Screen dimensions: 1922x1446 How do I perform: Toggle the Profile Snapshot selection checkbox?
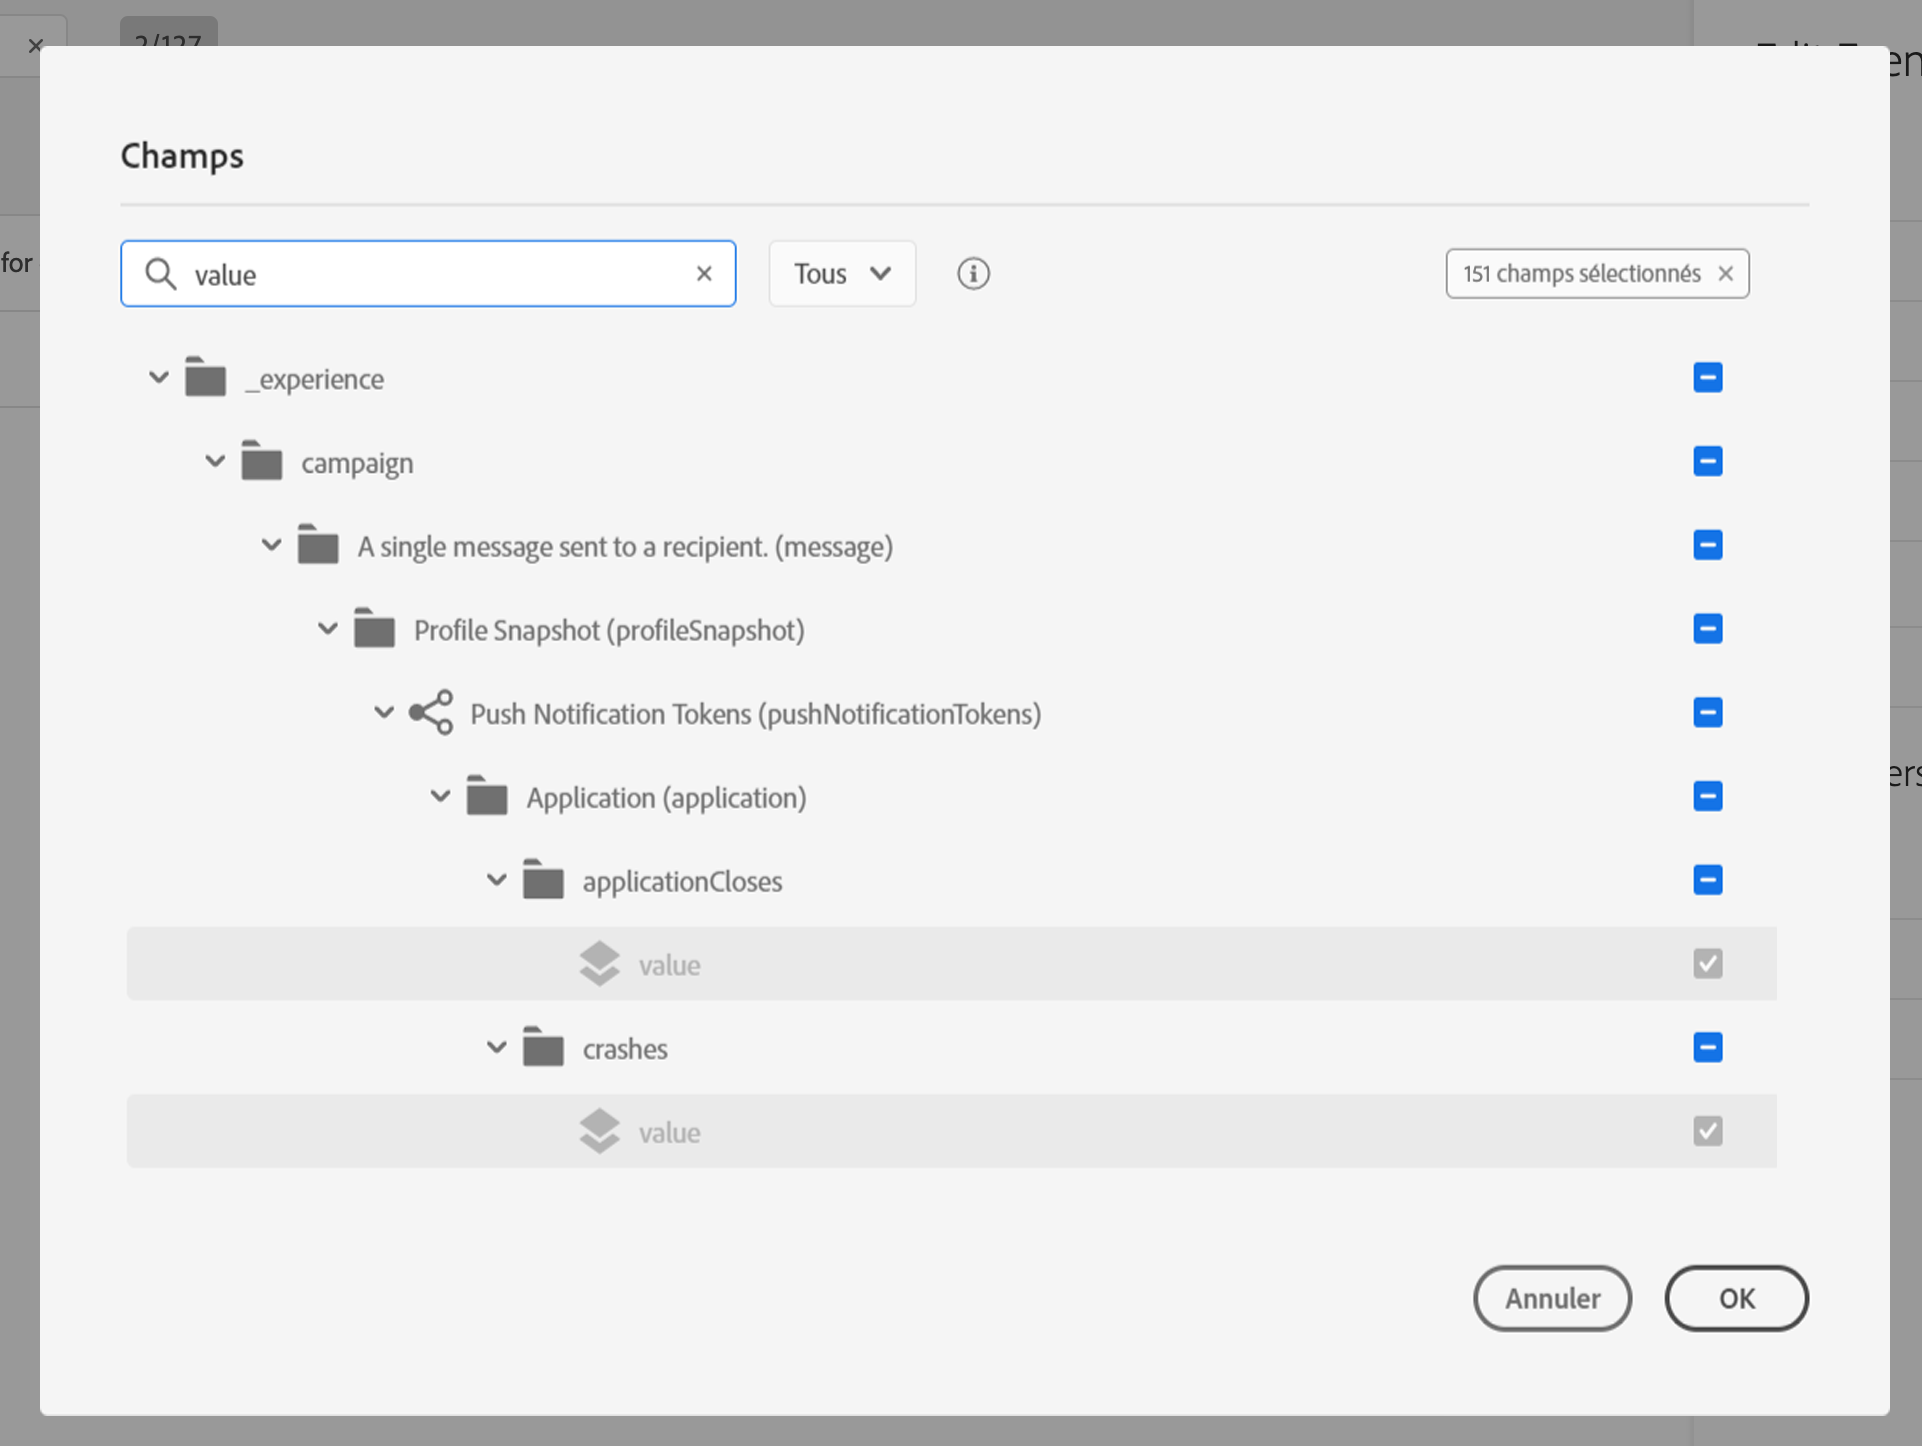(x=1707, y=629)
